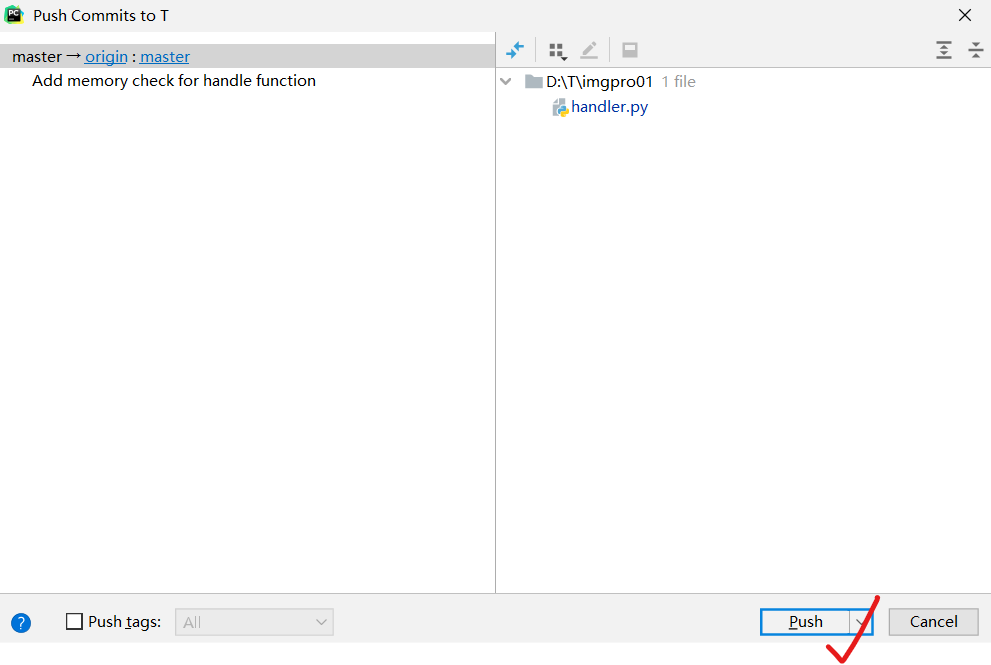The image size is (991, 665).
Task: Enable the Push tags checkbox
Action: (75, 621)
